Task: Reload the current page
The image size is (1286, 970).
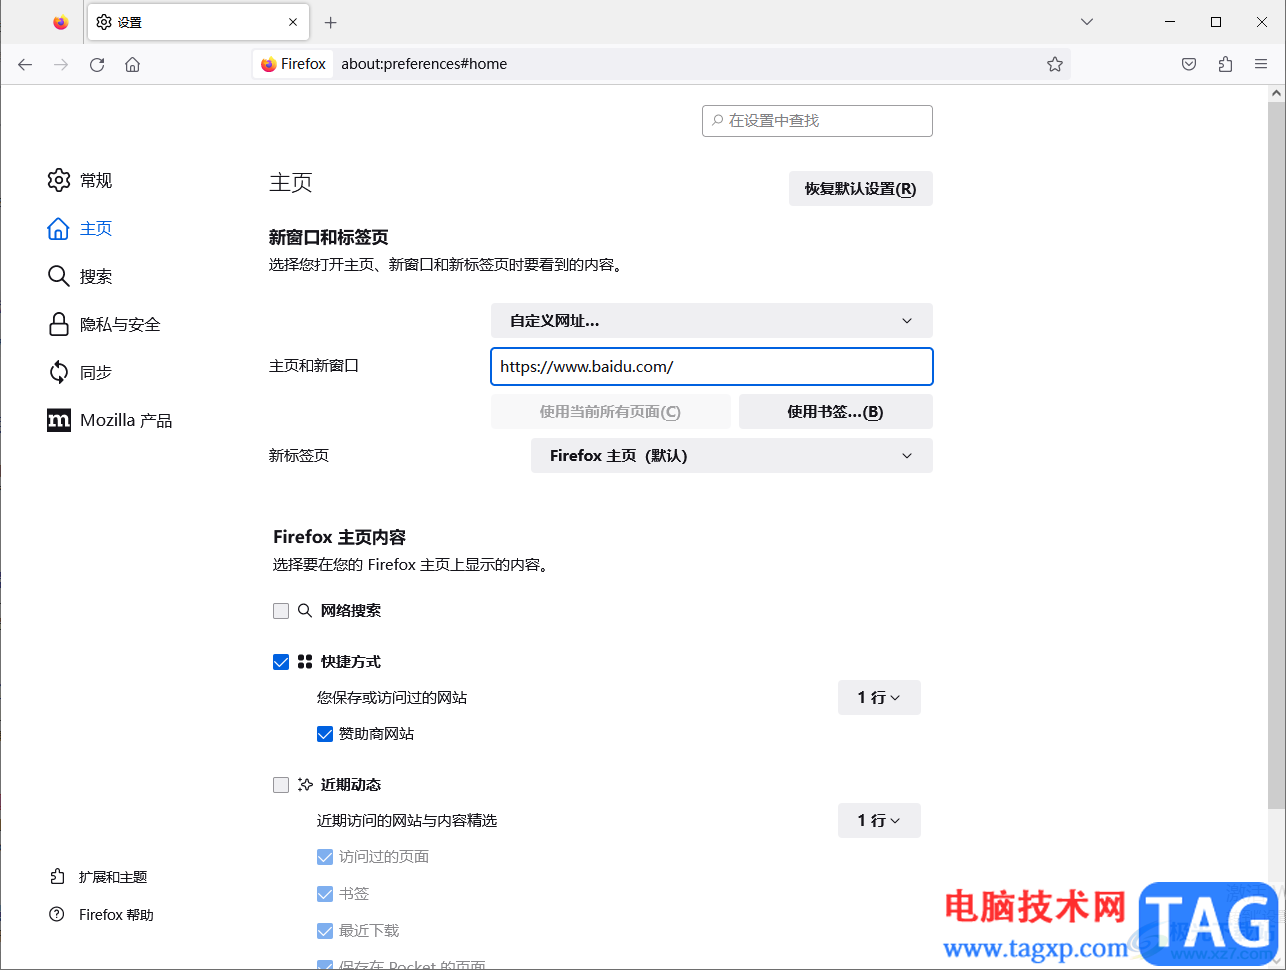Action: coord(97,64)
